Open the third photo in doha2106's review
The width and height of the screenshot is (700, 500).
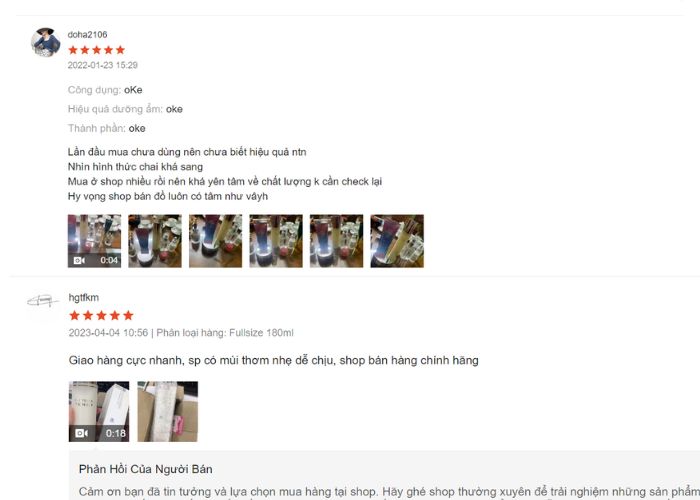click(216, 241)
